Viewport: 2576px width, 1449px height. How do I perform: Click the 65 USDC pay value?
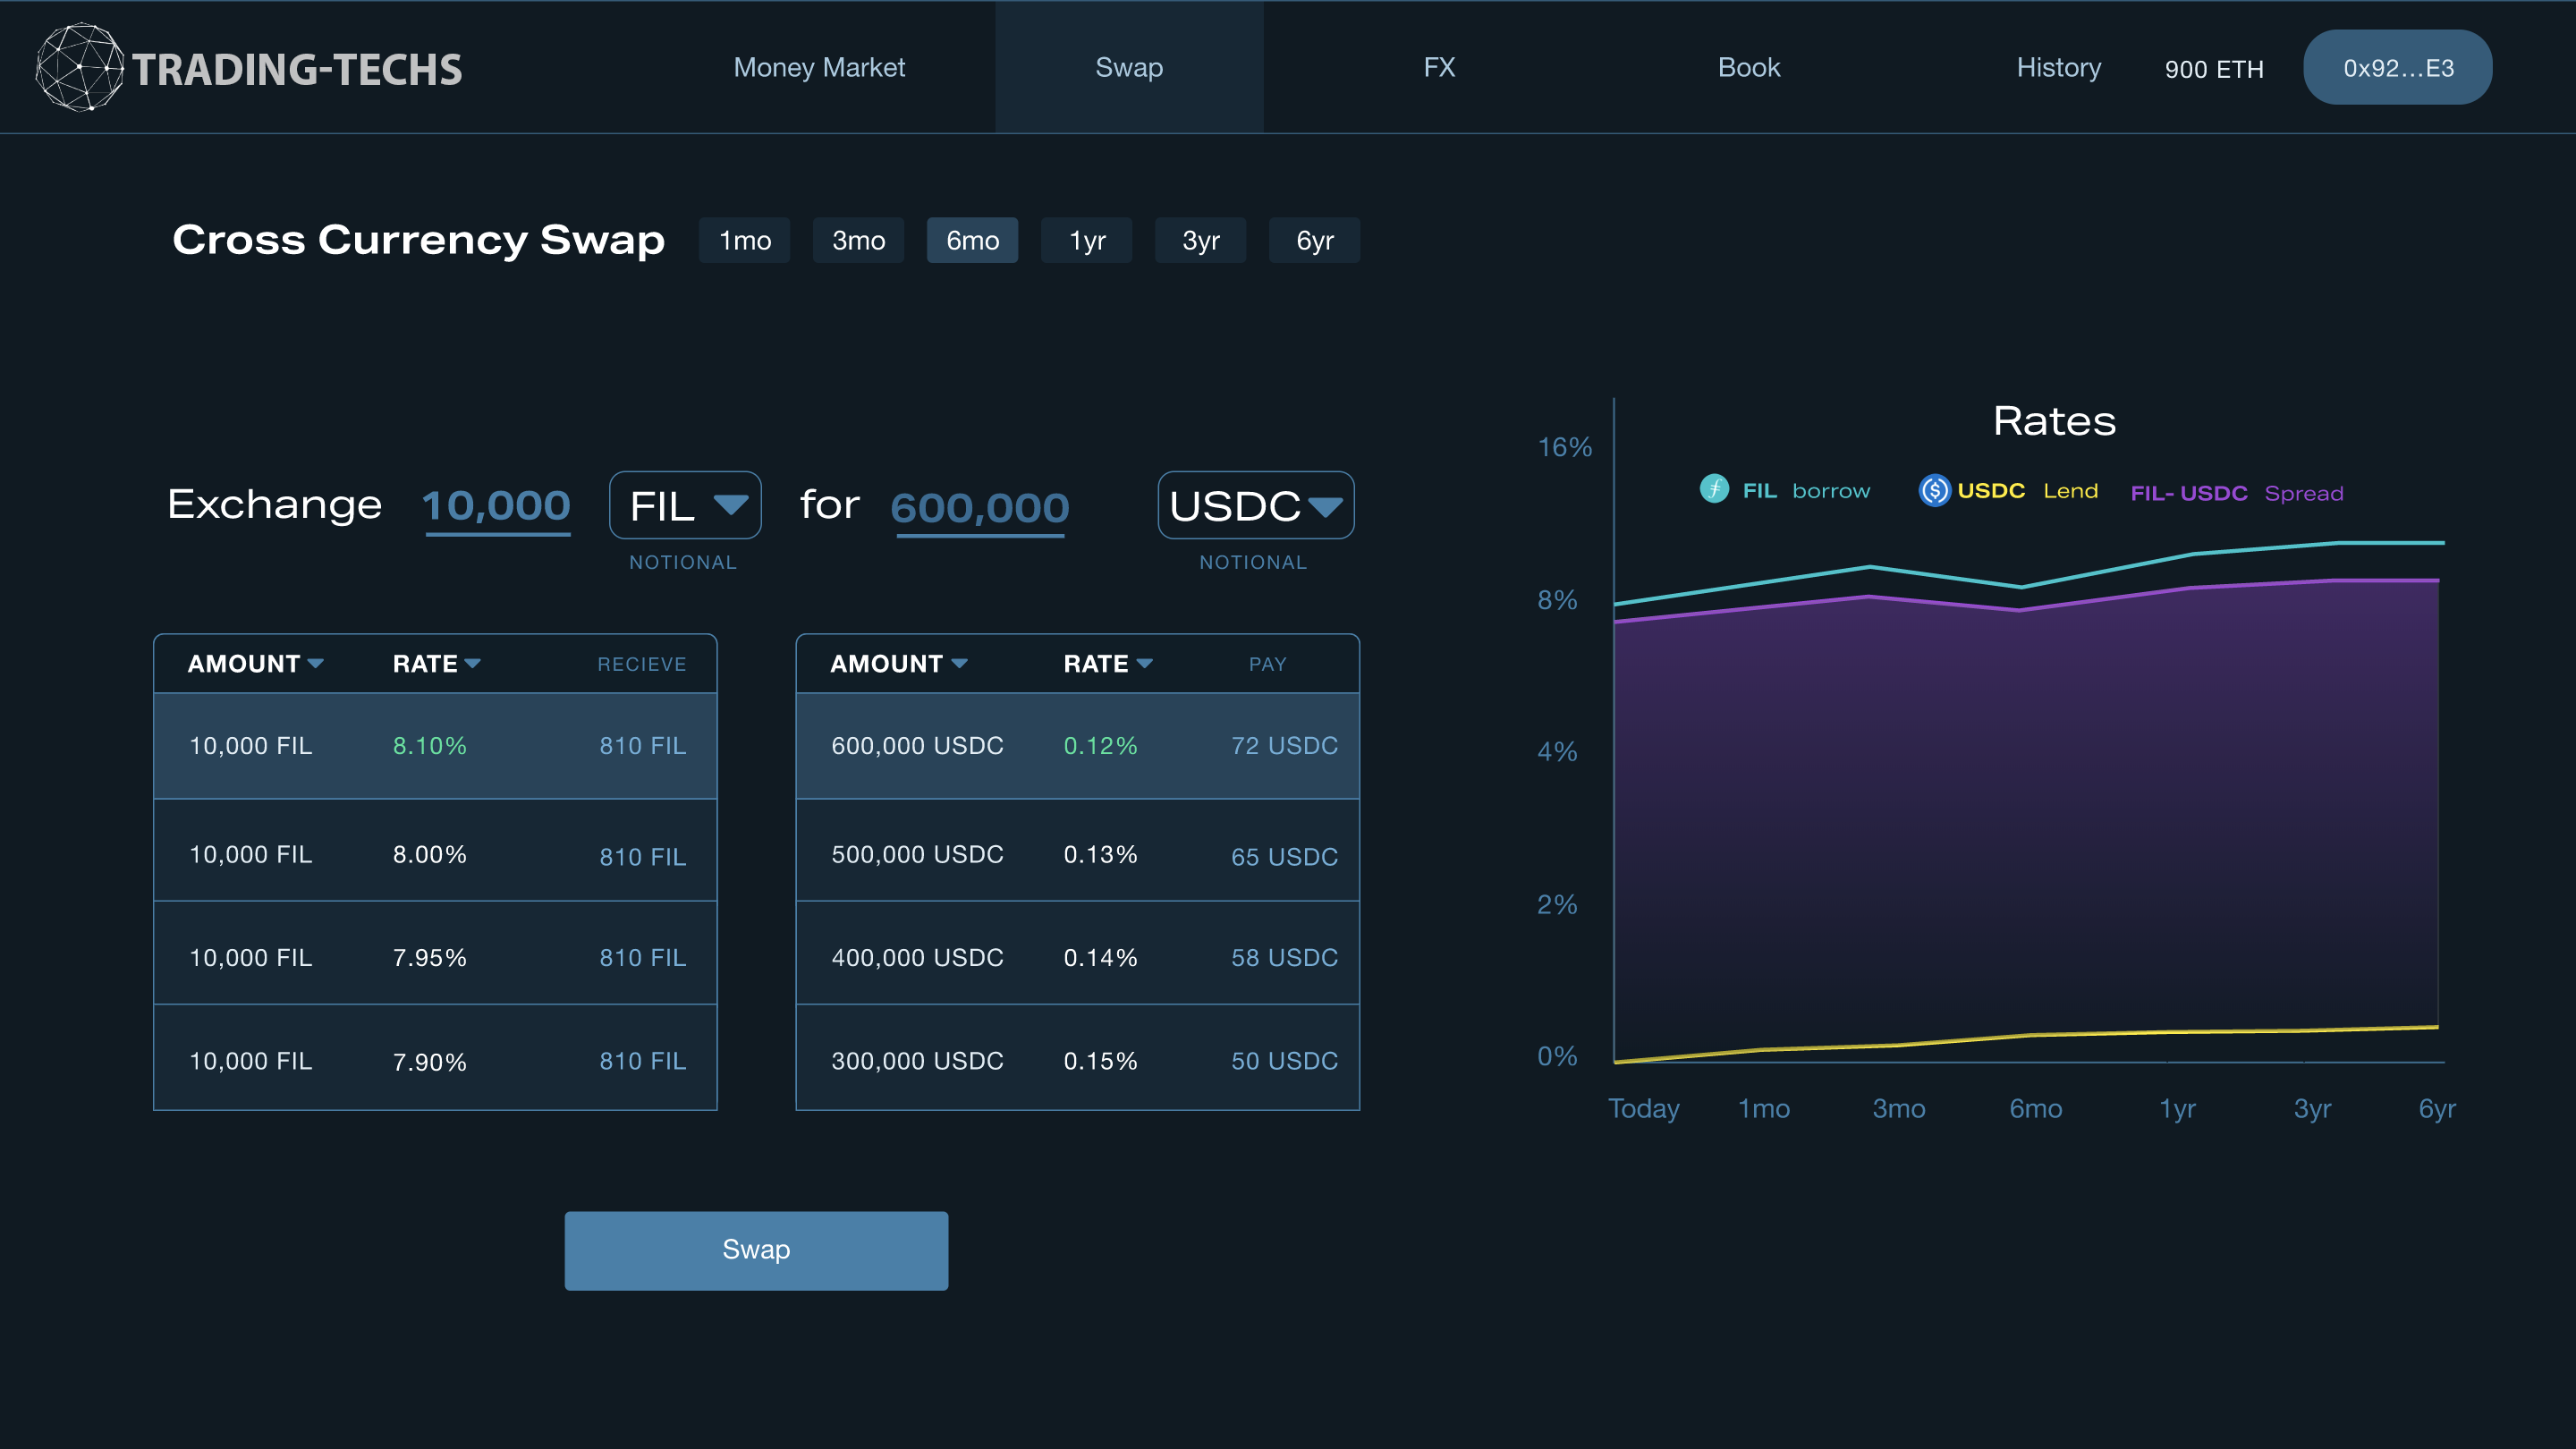1284,857
